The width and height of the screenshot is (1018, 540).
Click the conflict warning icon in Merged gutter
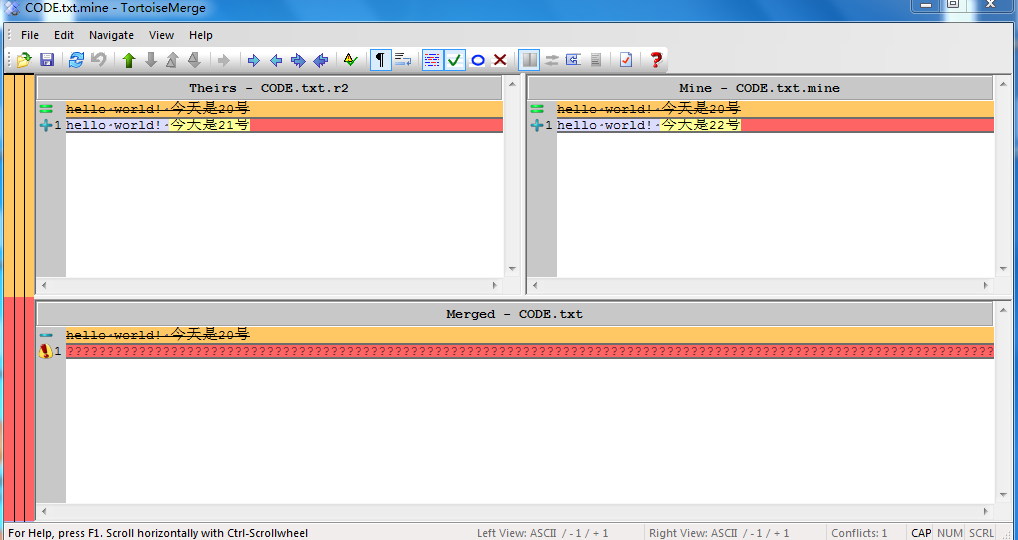(x=45, y=352)
